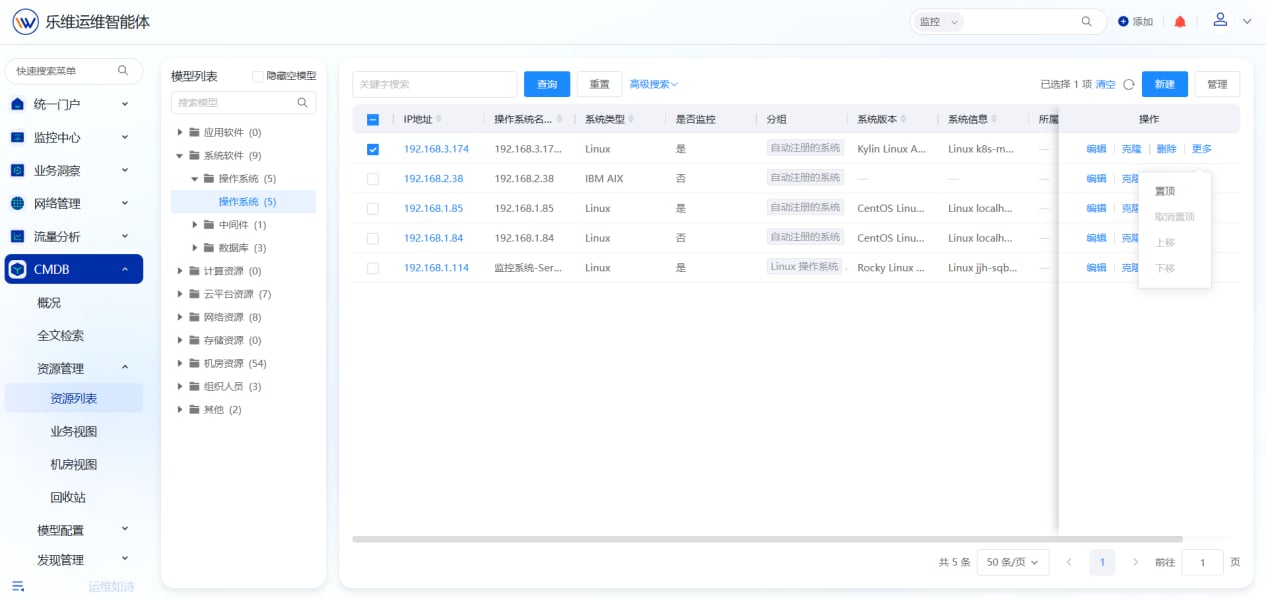The image size is (1266, 600).
Task: Open 回收站 menu item
Action: coord(68,498)
